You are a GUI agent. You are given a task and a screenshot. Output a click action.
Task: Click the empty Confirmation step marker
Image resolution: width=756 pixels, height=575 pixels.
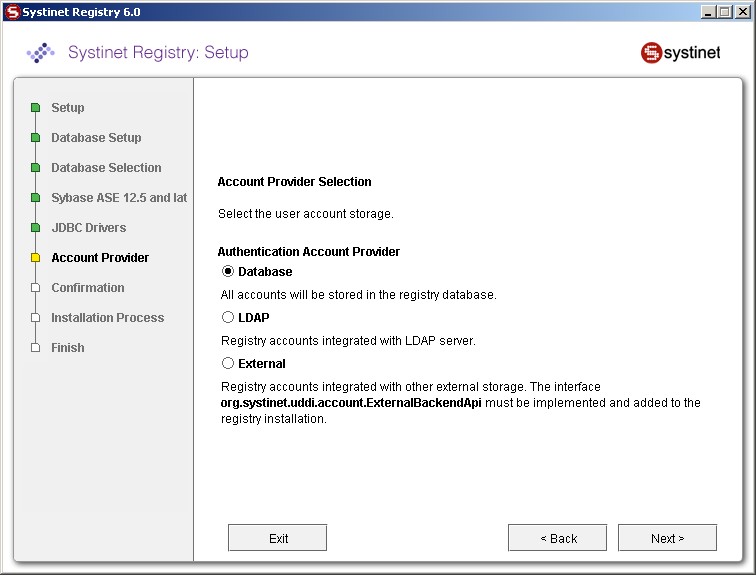[x=35, y=288]
